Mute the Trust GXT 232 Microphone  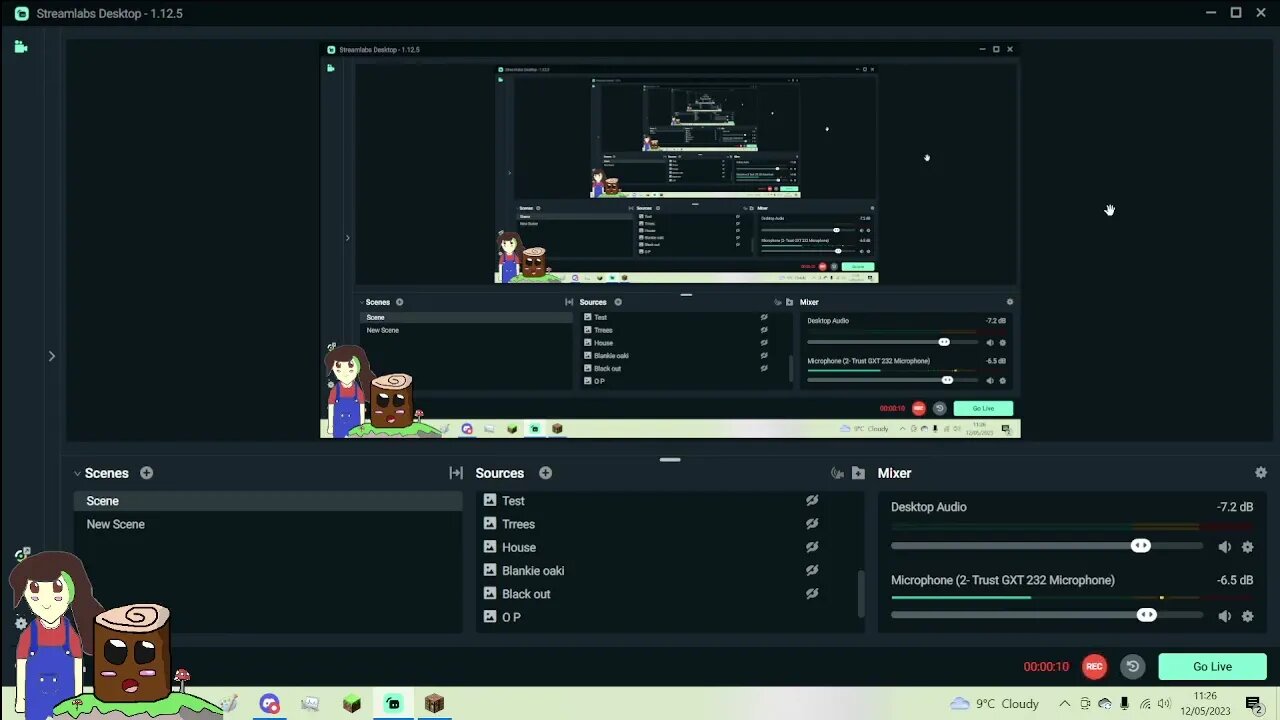tap(1225, 616)
